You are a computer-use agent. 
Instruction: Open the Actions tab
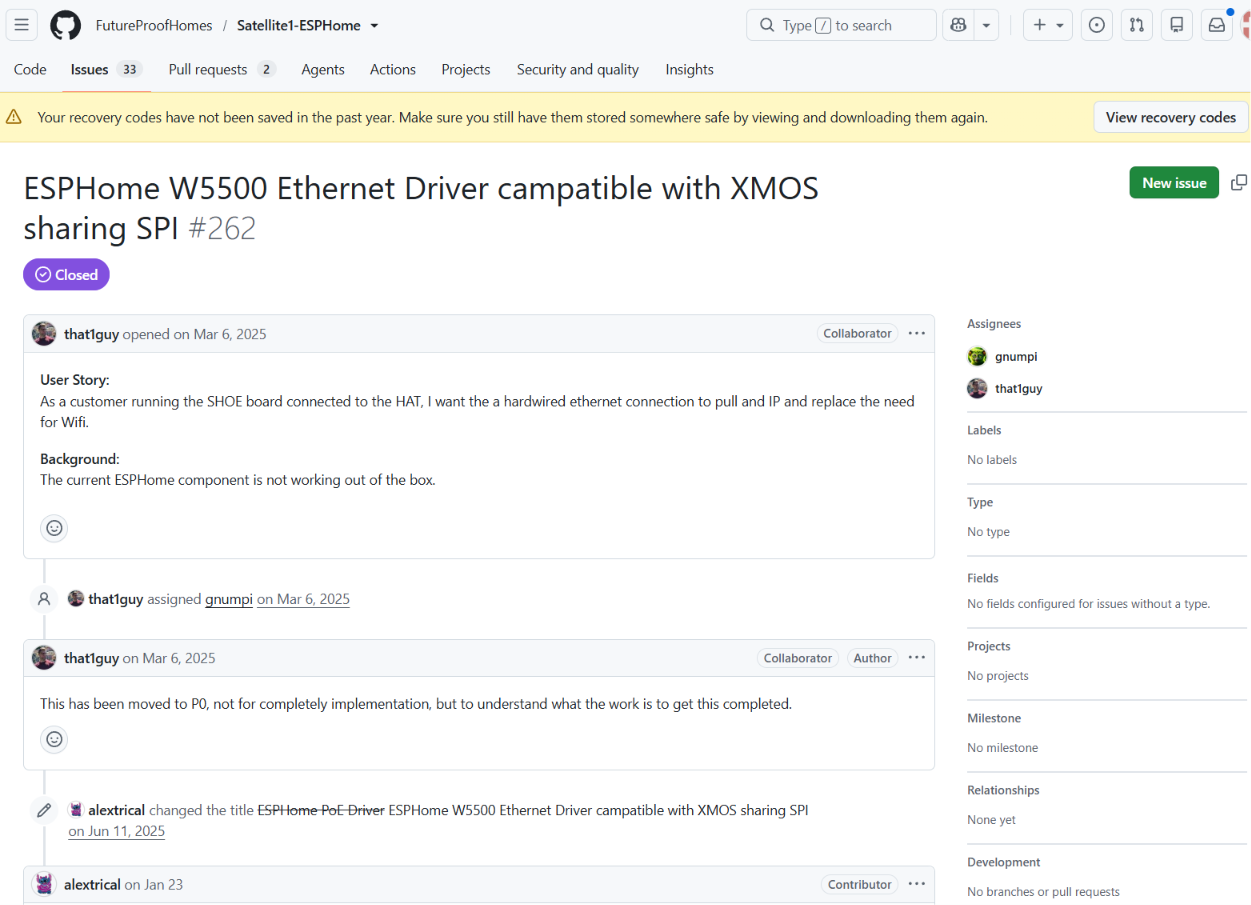pos(393,69)
